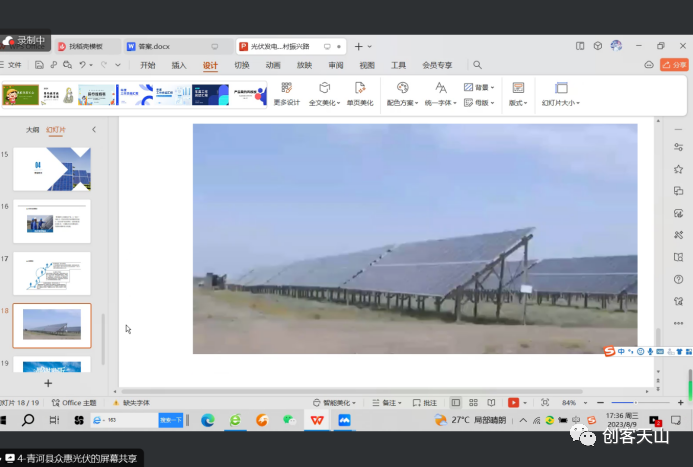
Task: Click zoom in plus button
Action: coord(681,402)
